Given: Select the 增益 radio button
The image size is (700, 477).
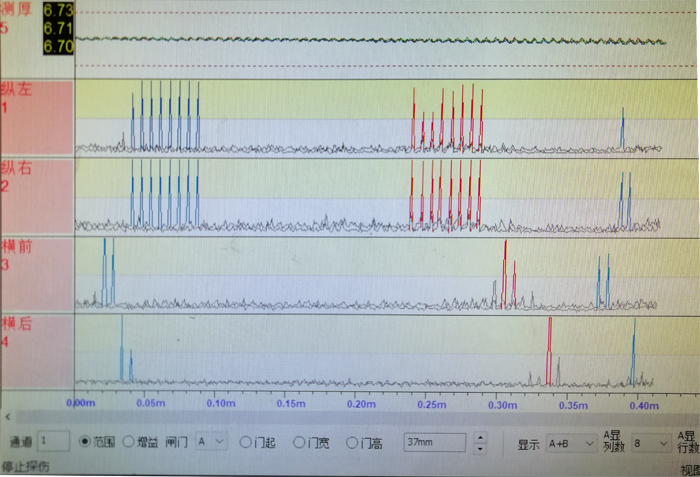Looking at the screenshot, I should [x=128, y=441].
